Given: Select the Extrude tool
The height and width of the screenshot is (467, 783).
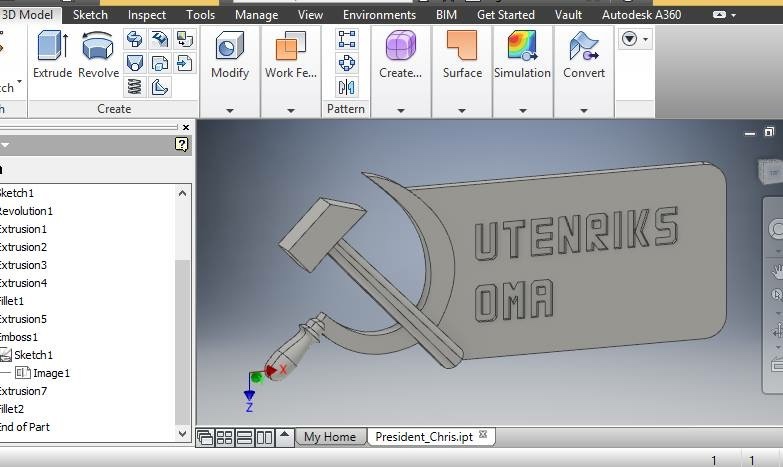Looking at the screenshot, I should click(x=52, y=54).
